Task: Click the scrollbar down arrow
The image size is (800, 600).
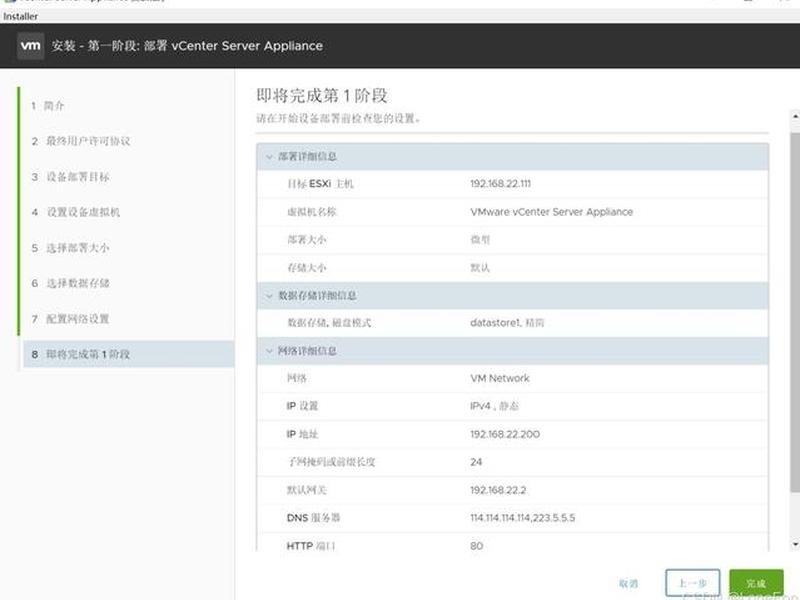Action: pos(795,545)
